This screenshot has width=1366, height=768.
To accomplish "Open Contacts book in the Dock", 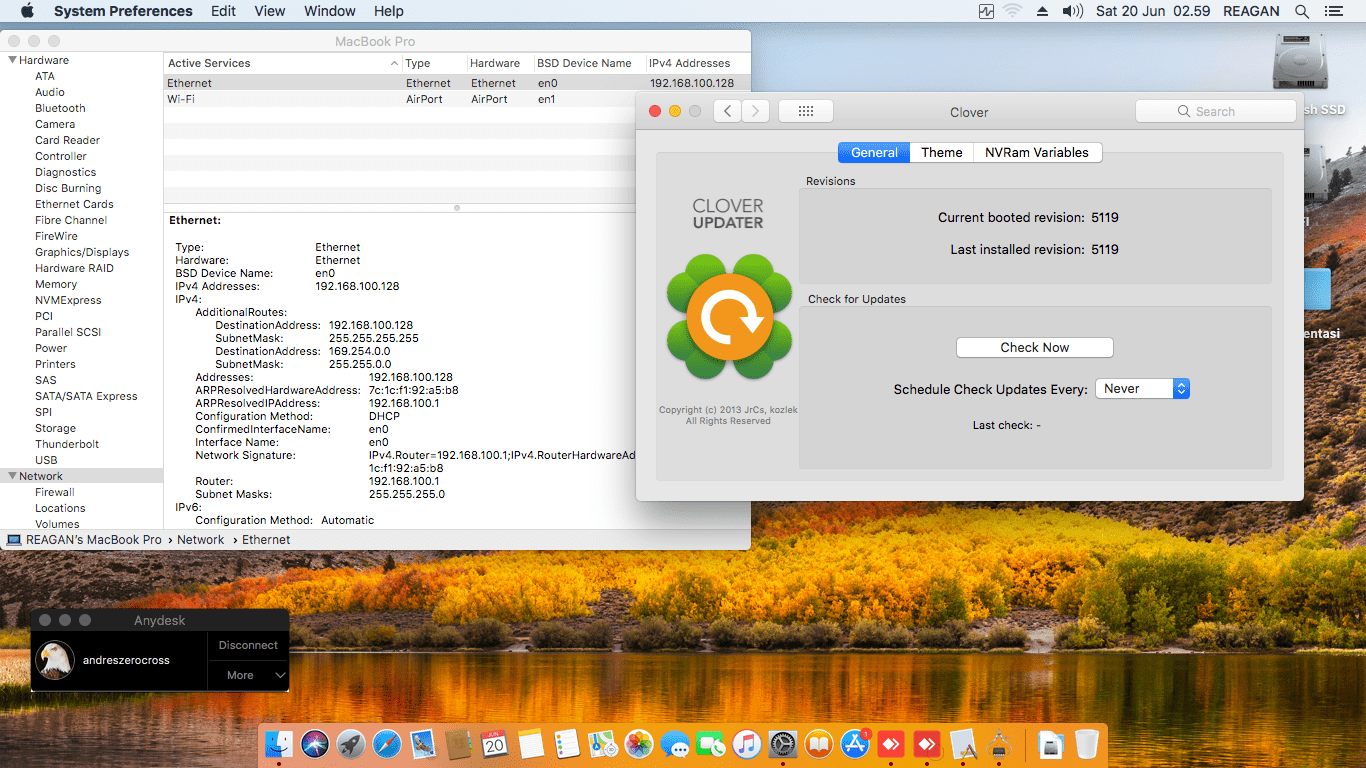I will (x=458, y=744).
